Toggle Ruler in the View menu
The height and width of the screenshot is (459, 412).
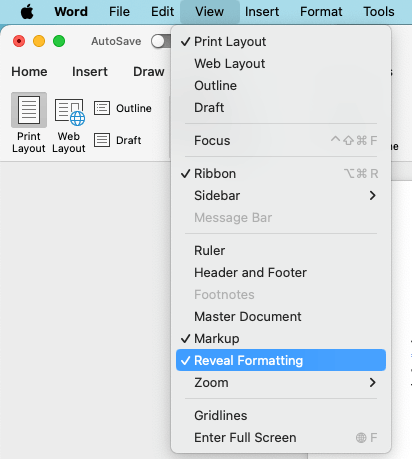tap(281, 250)
